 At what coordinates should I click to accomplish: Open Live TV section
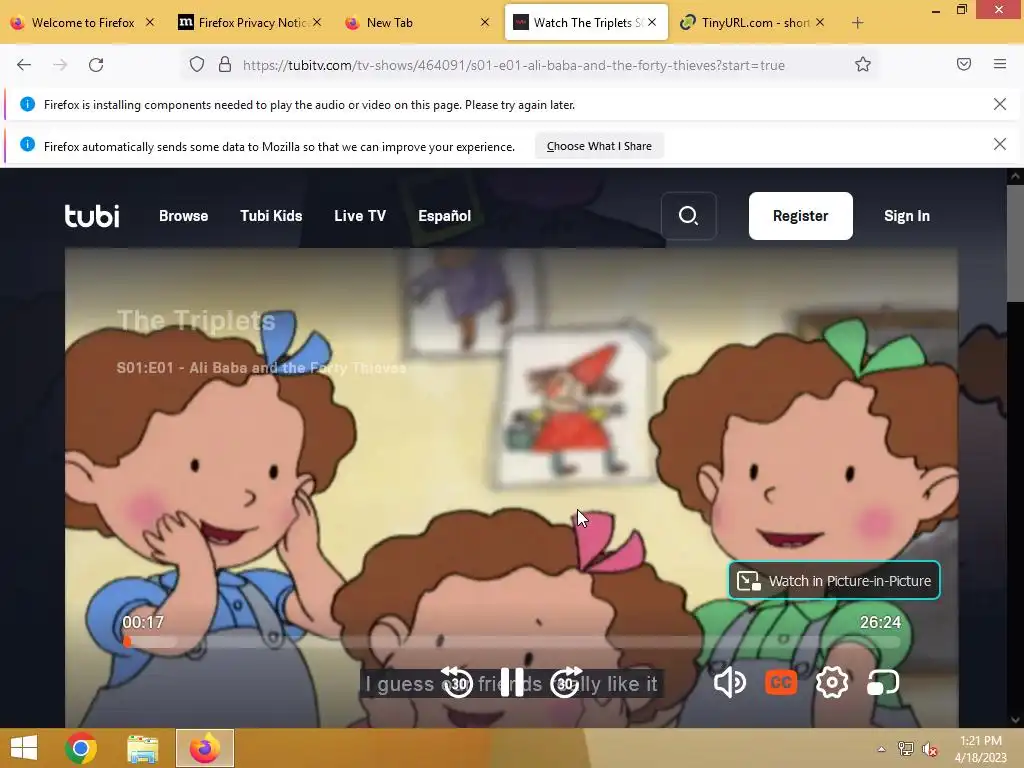pyautogui.click(x=360, y=216)
